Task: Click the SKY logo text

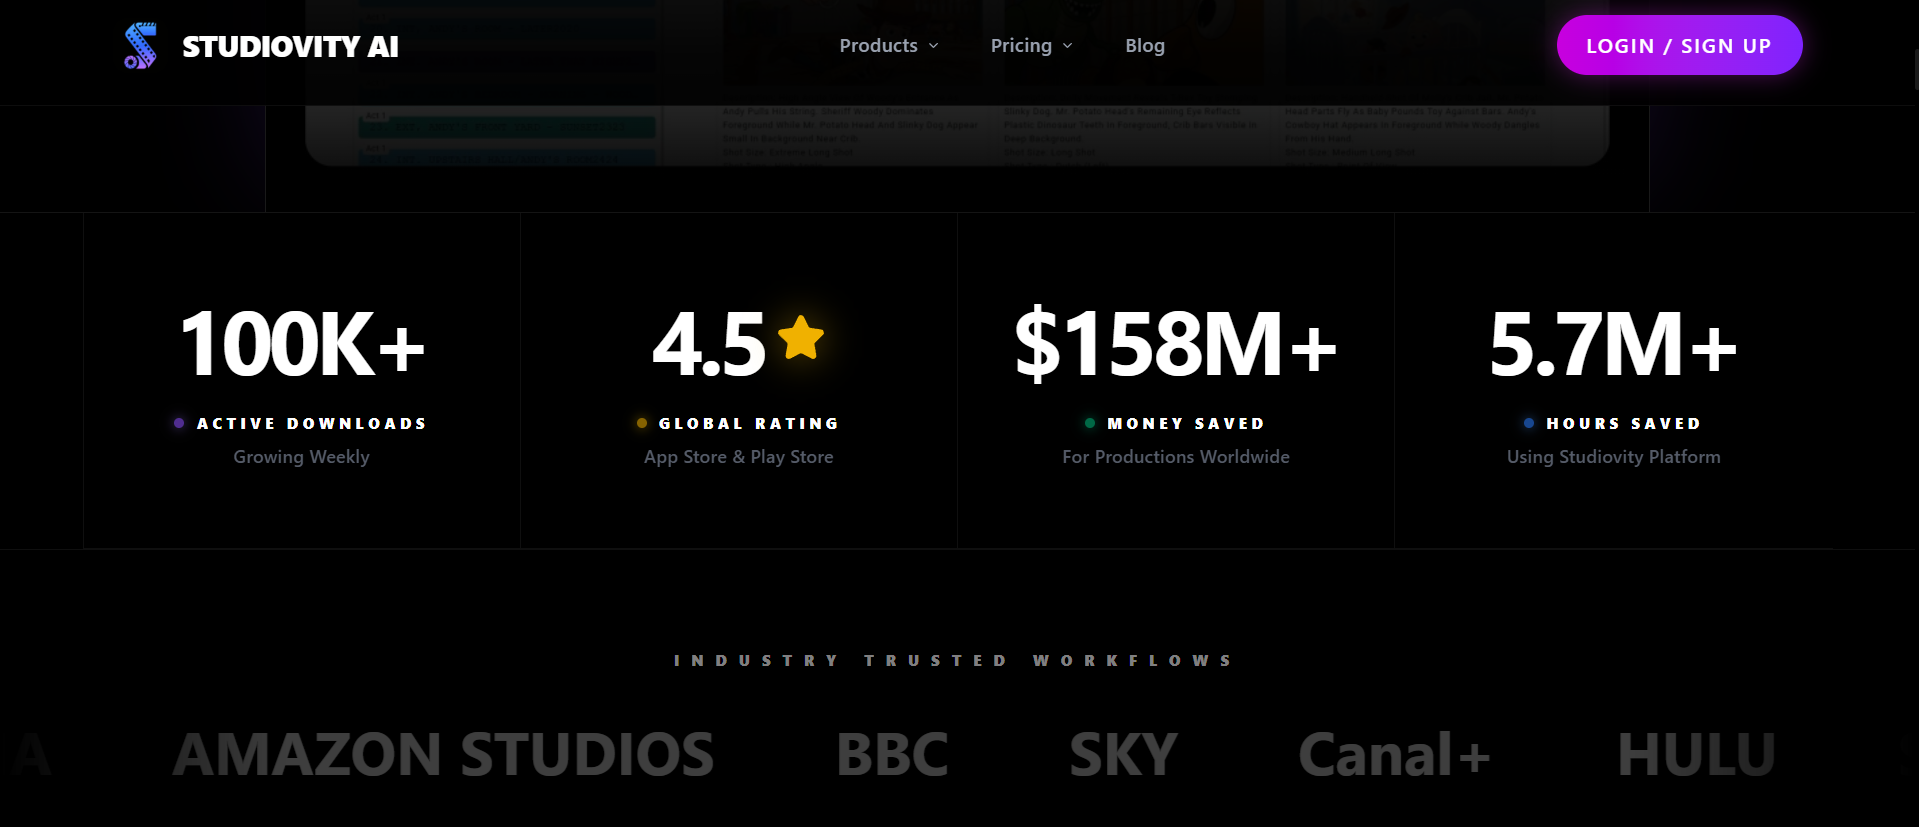Action: [1124, 755]
